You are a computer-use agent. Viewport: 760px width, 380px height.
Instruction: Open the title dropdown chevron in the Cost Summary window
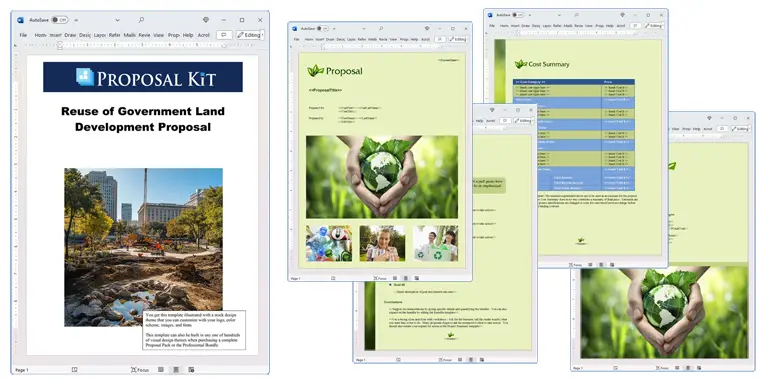pos(558,15)
